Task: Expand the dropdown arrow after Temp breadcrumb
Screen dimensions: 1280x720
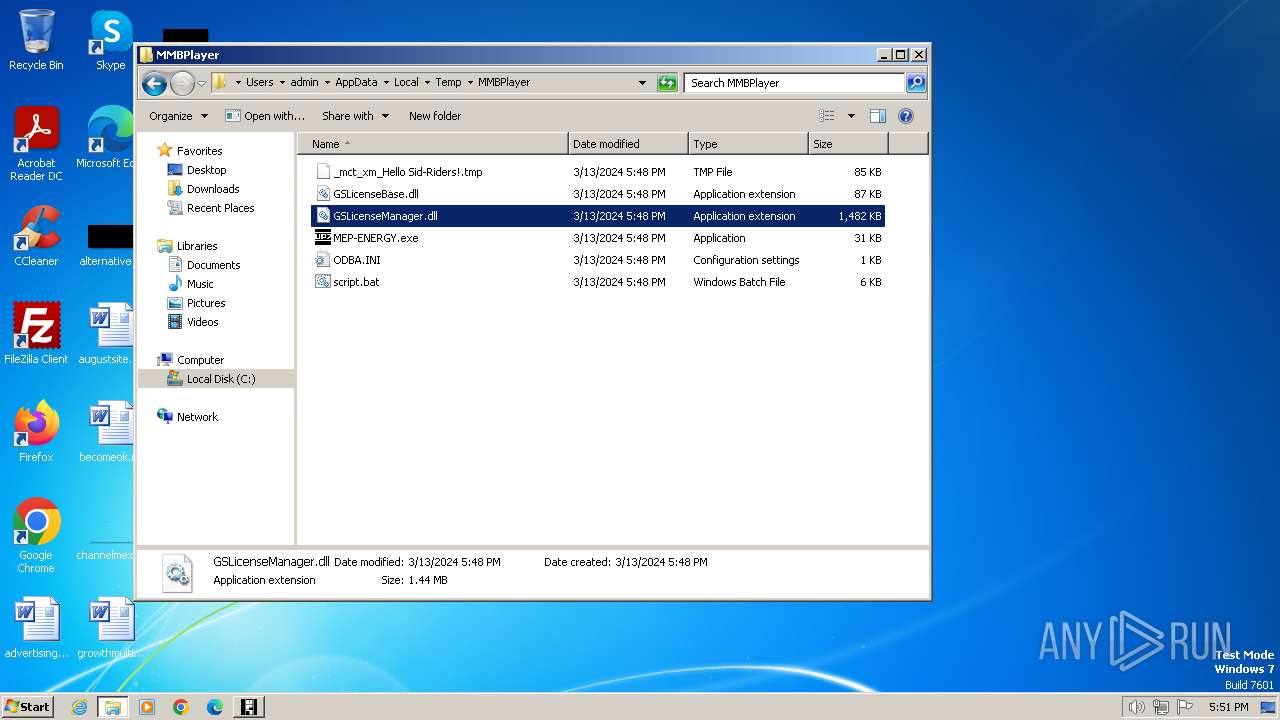Action: click(x=469, y=83)
